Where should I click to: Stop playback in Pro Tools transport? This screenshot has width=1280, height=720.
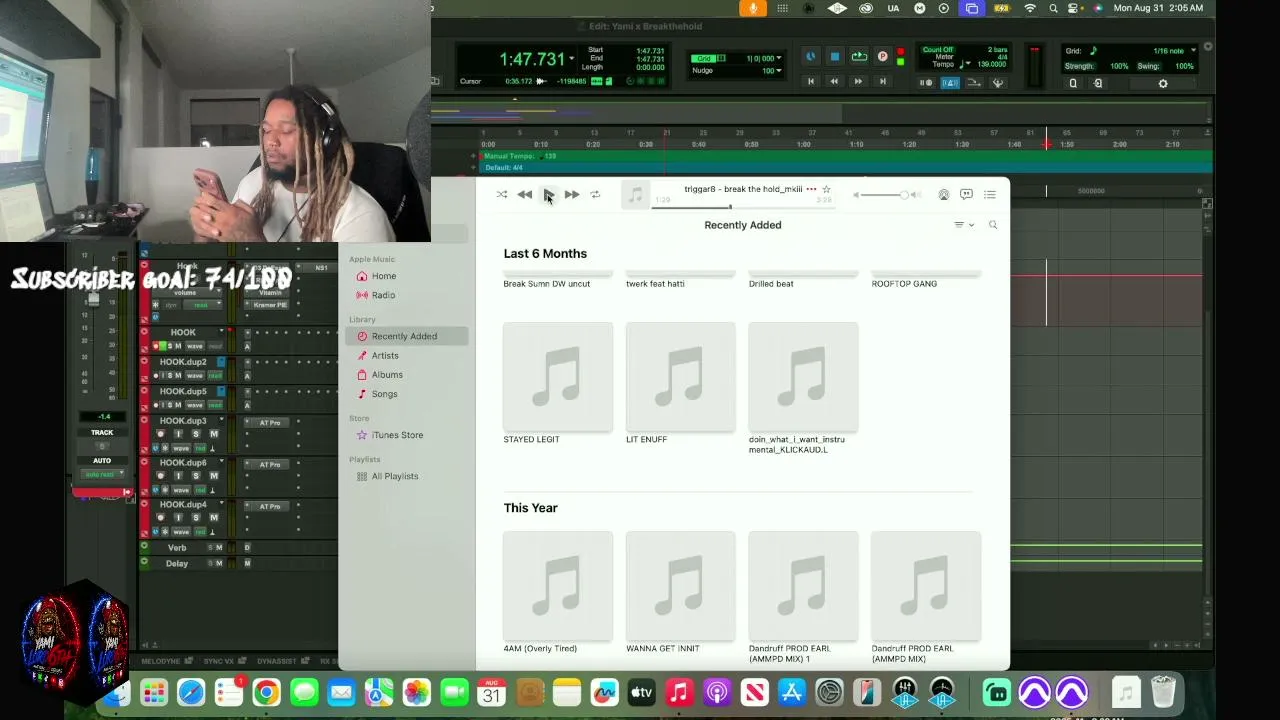(835, 57)
